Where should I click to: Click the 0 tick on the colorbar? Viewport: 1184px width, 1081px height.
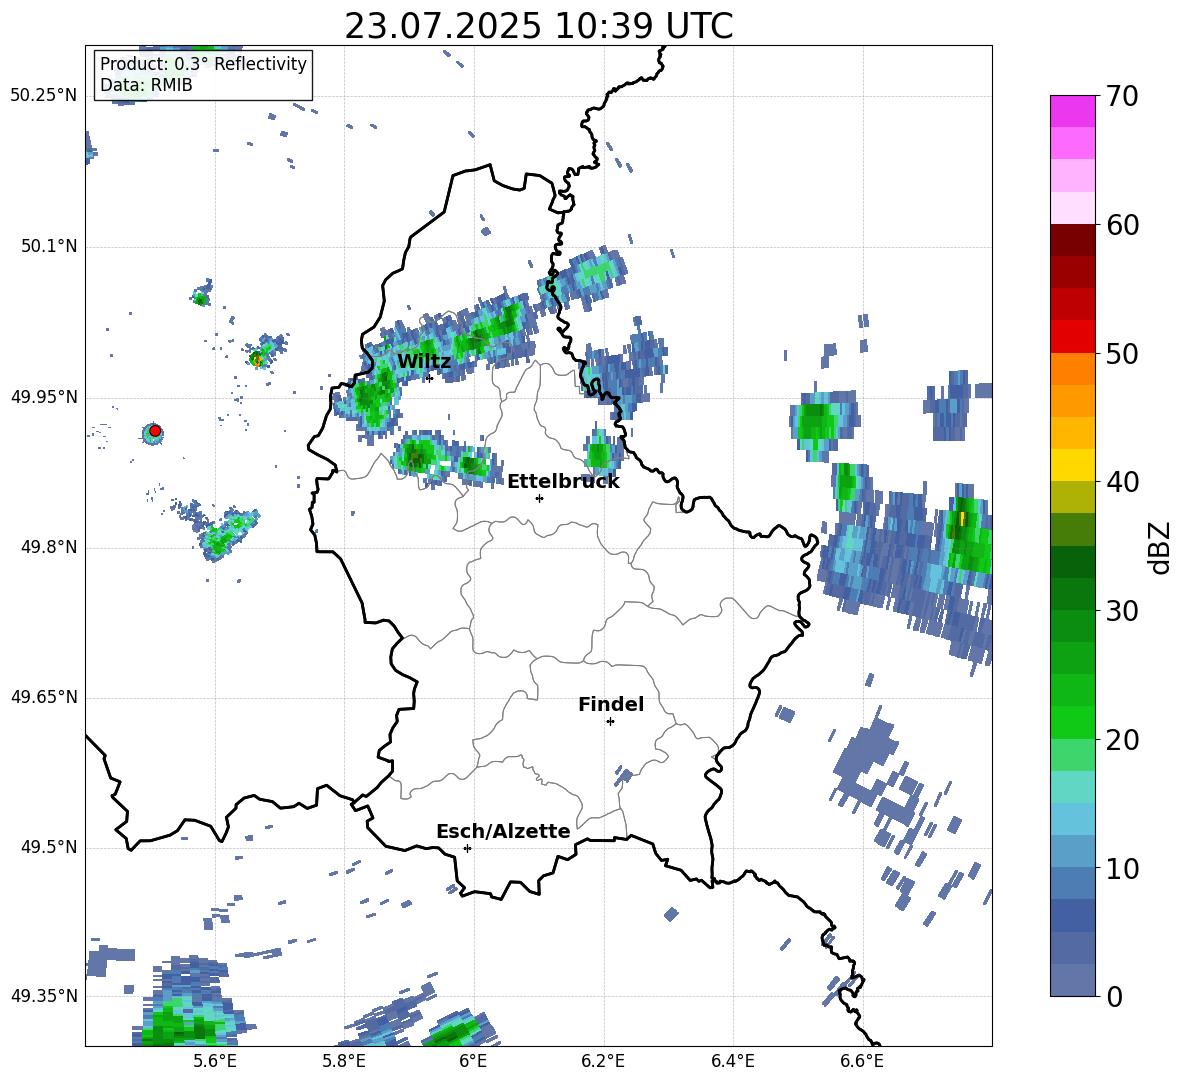[1114, 997]
